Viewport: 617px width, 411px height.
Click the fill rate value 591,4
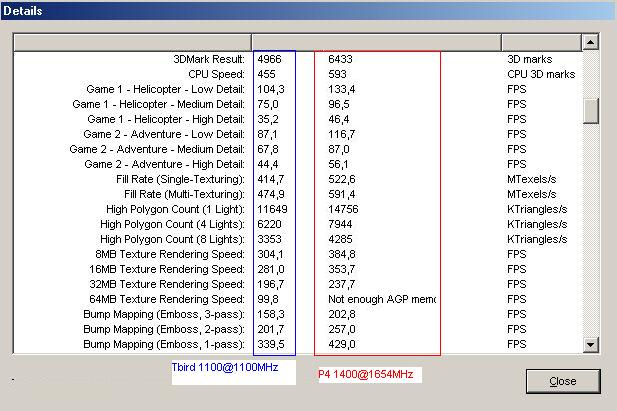tap(342, 194)
